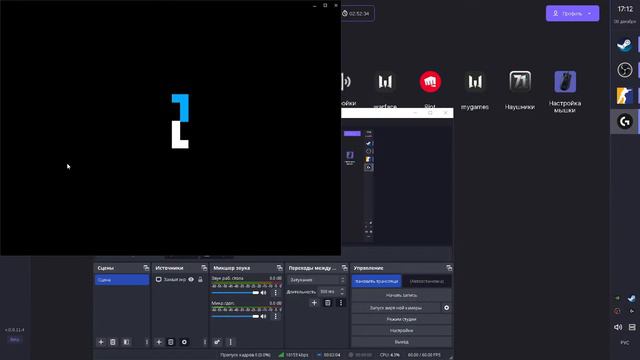Undock the Микшер звука panel

280,268
